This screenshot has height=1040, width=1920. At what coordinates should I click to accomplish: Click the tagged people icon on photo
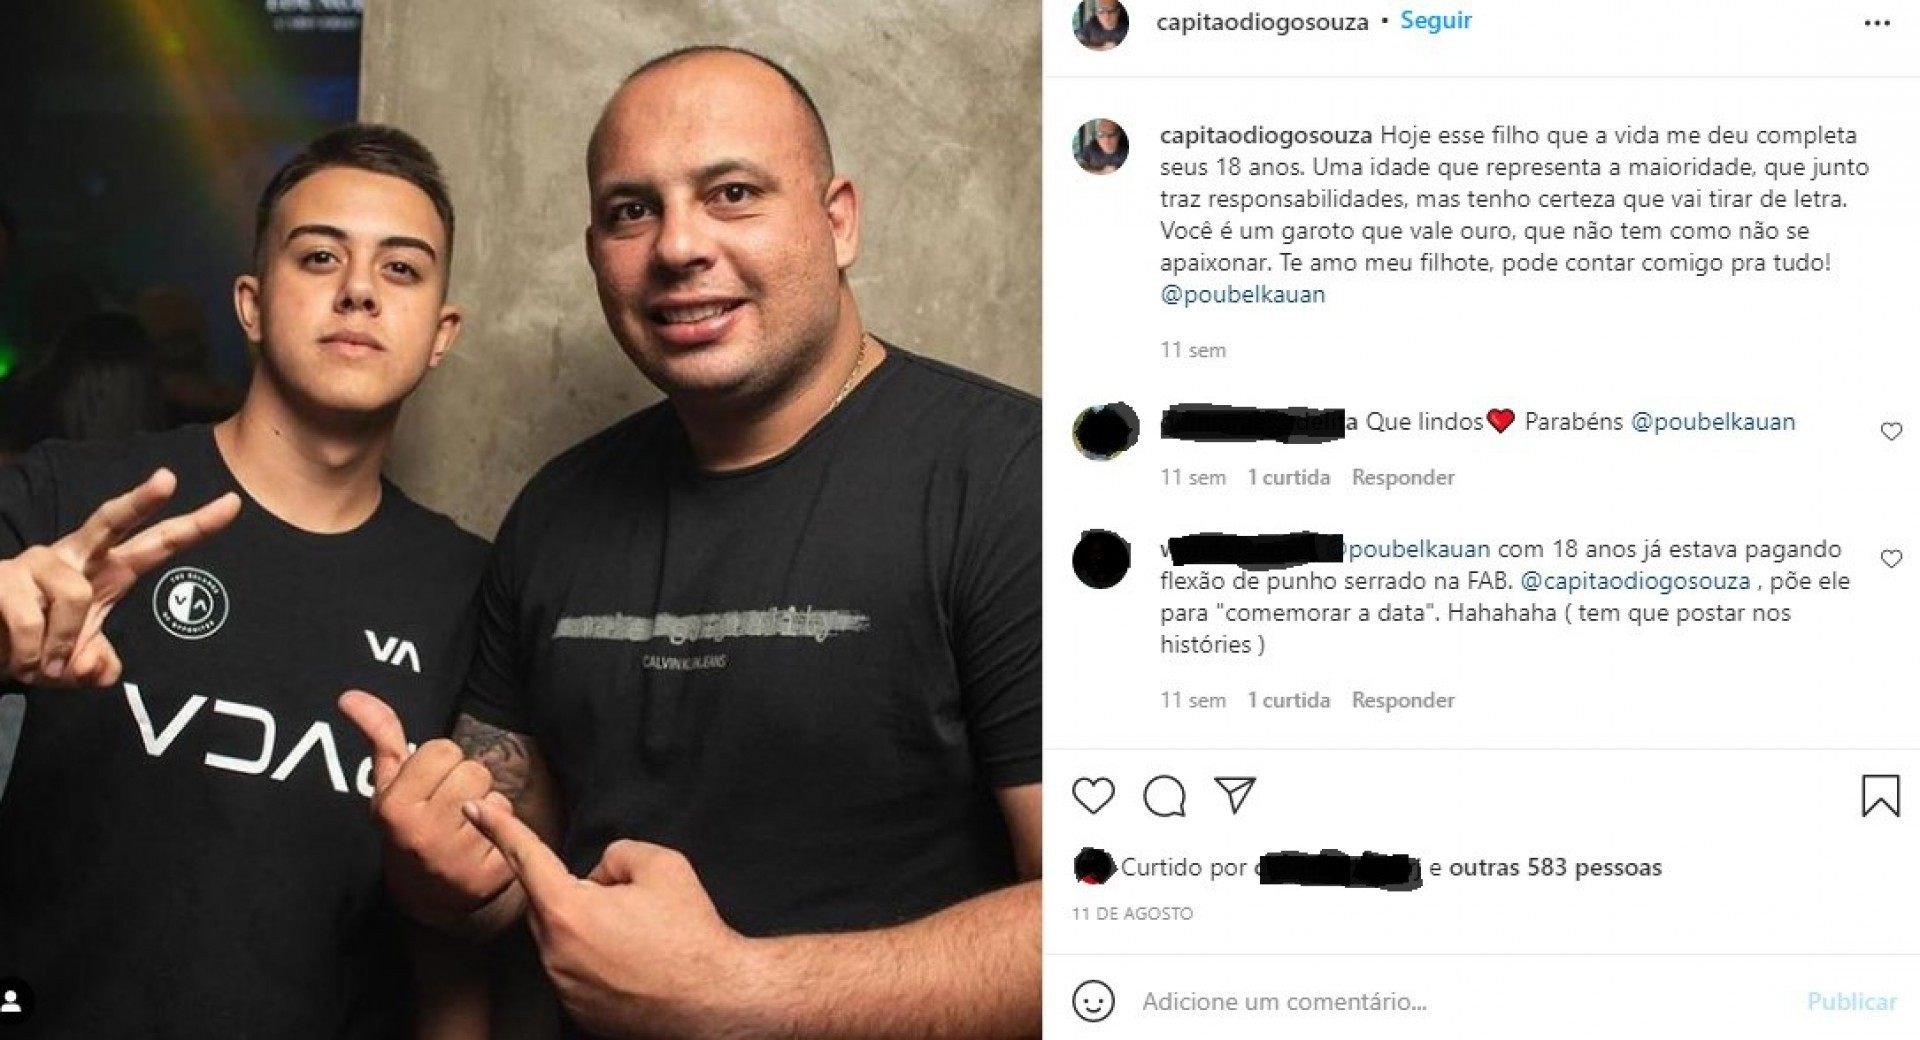tap(15, 1001)
